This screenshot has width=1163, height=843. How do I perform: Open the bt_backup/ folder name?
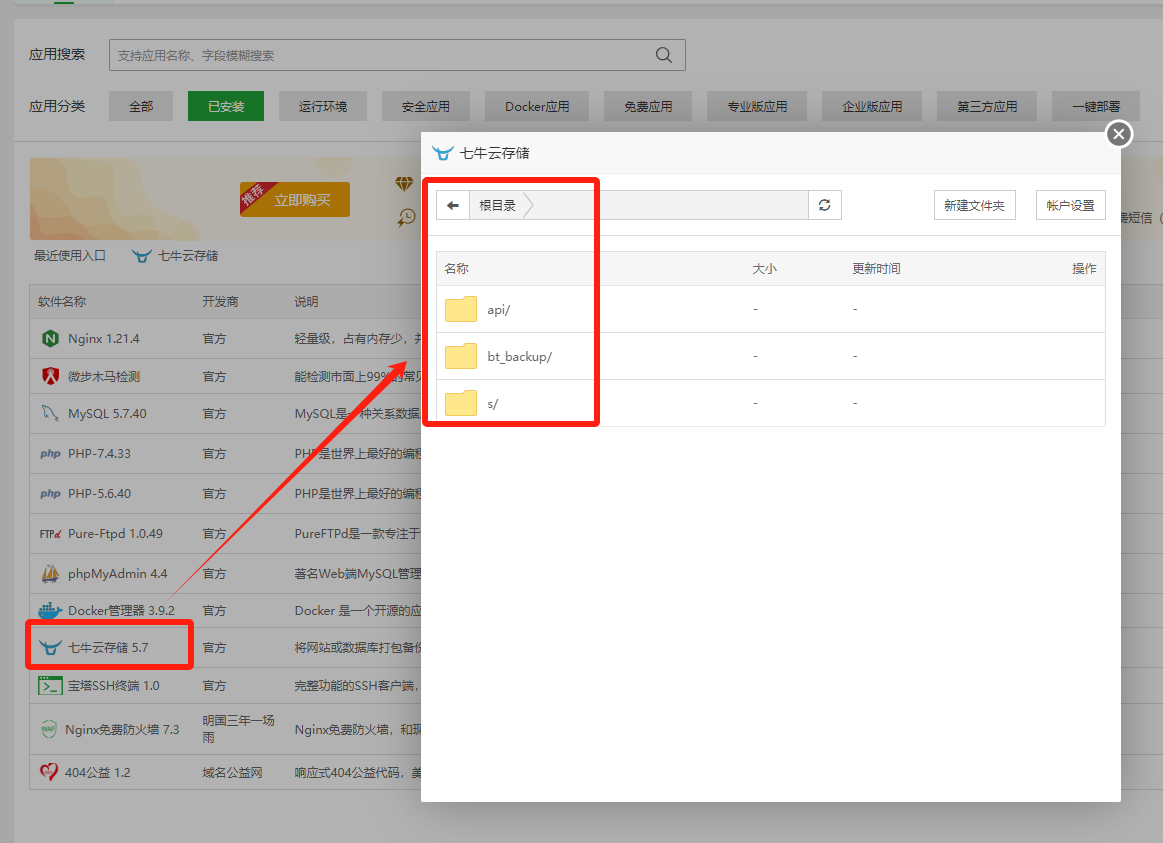(x=519, y=357)
